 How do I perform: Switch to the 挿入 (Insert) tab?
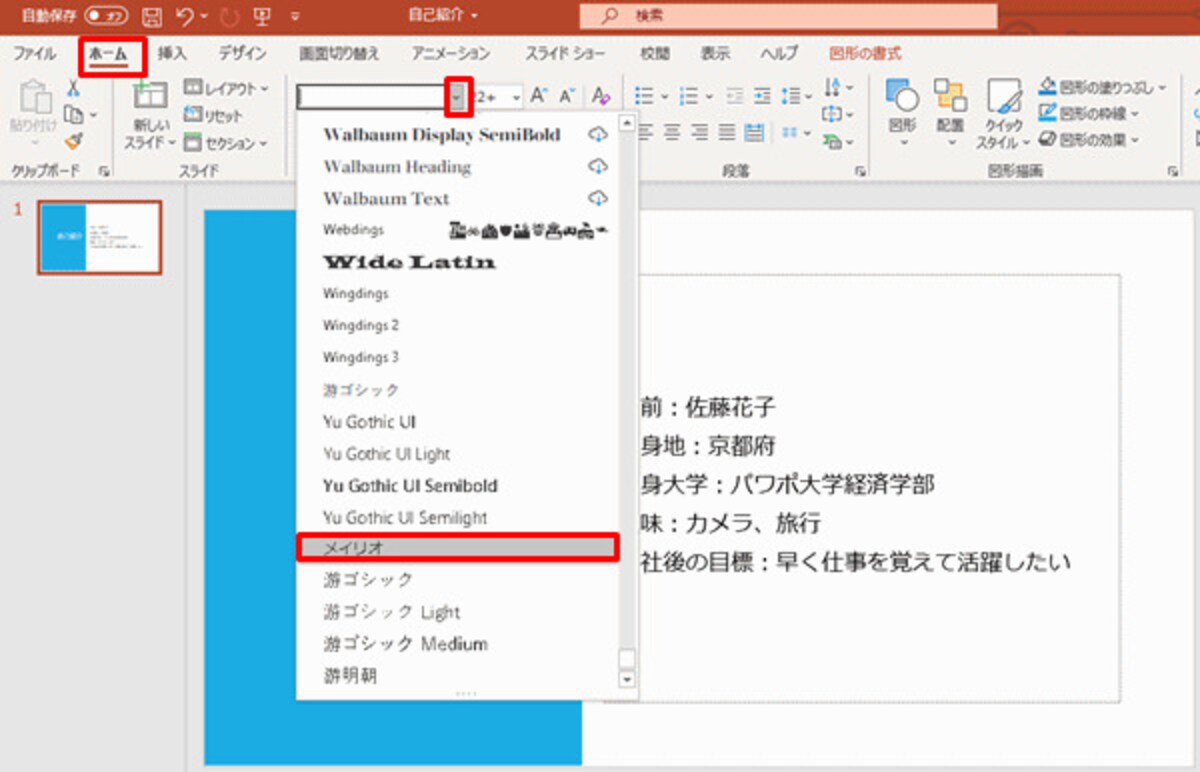pos(173,54)
